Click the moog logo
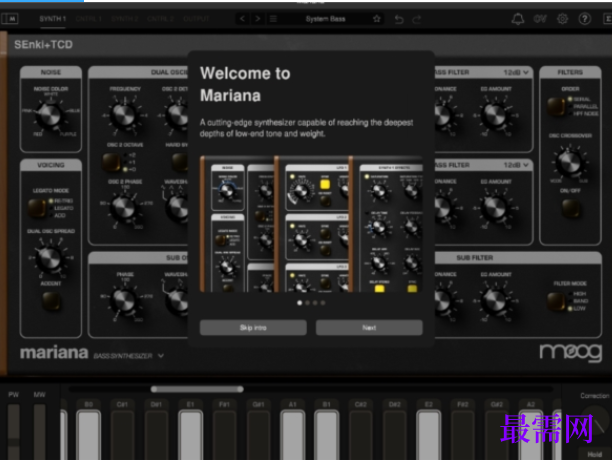612x460 pixels. pyautogui.click(x=571, y=352)
